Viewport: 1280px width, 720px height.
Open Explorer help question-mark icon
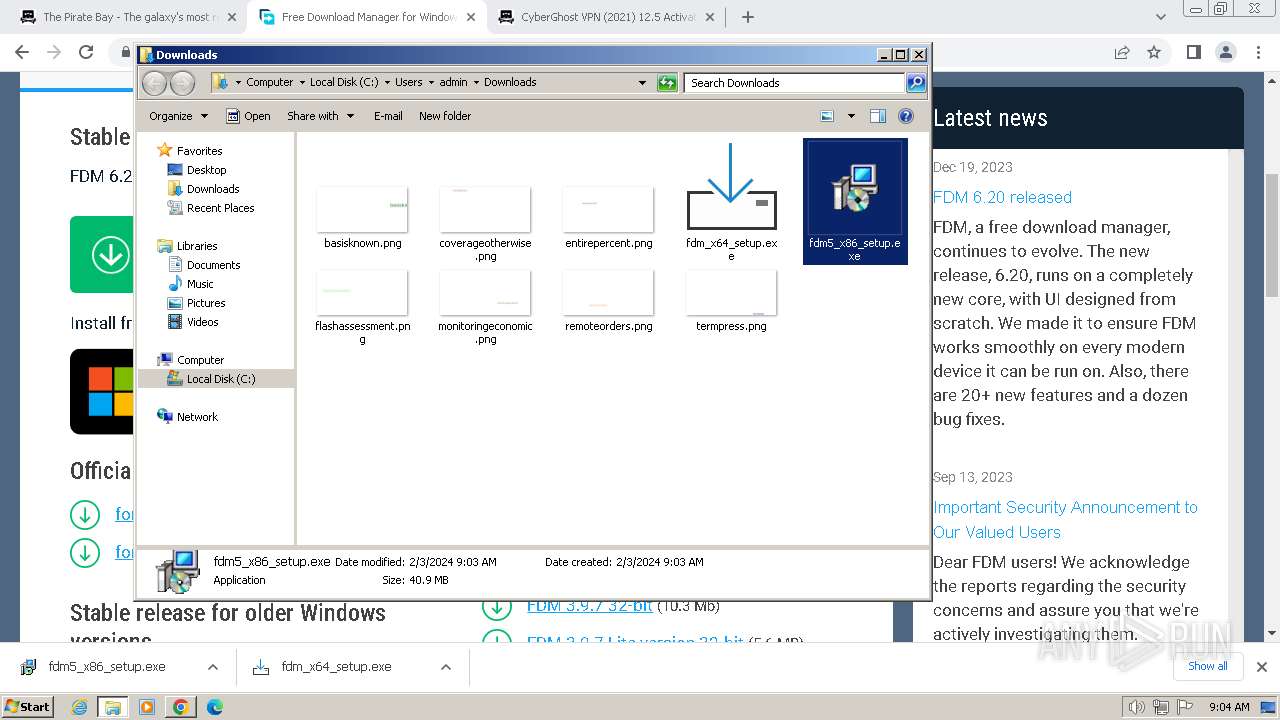tap(906, 116)
